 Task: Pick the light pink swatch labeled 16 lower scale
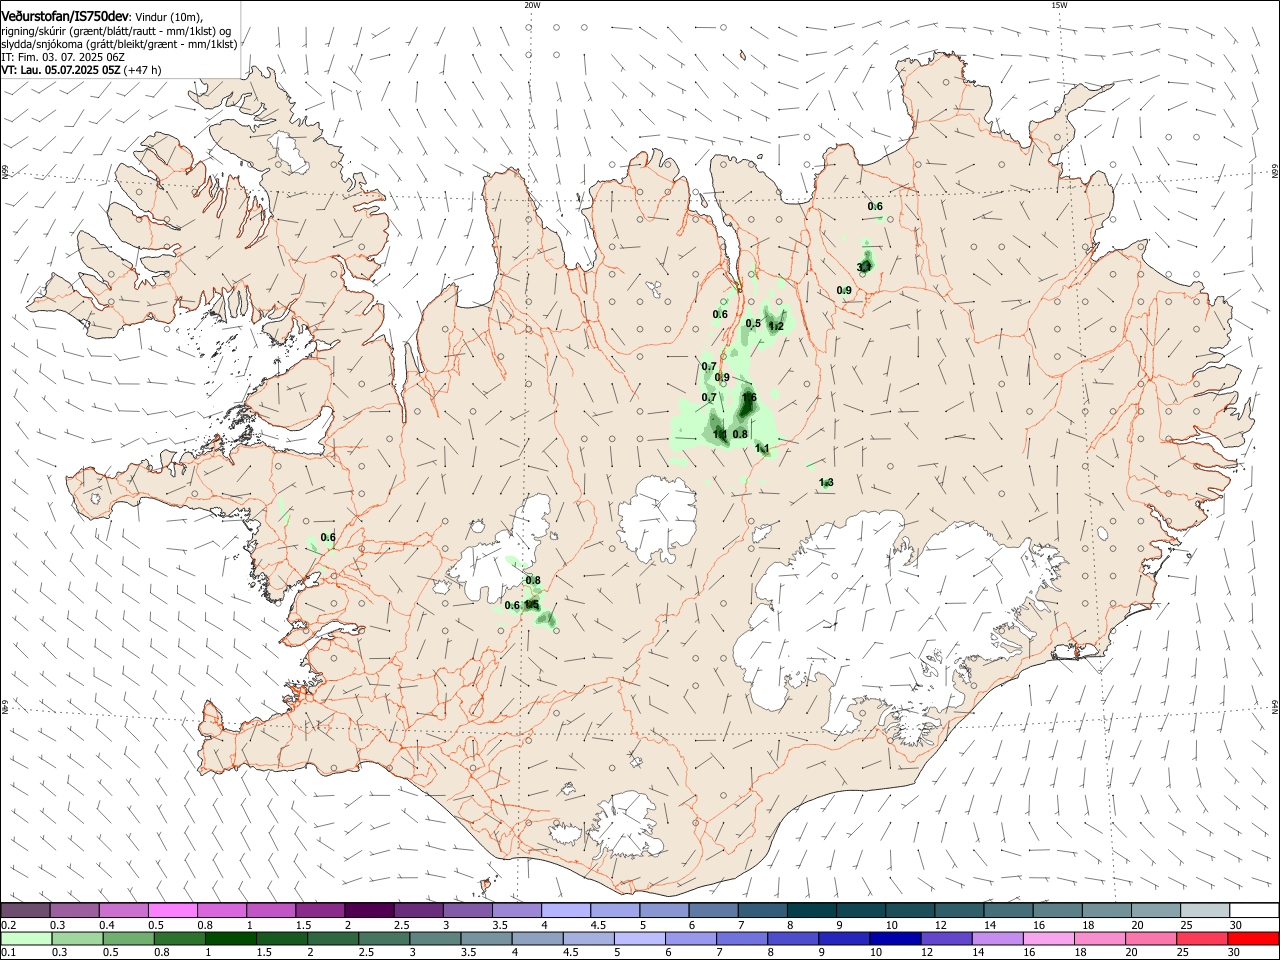[1047, 938]
